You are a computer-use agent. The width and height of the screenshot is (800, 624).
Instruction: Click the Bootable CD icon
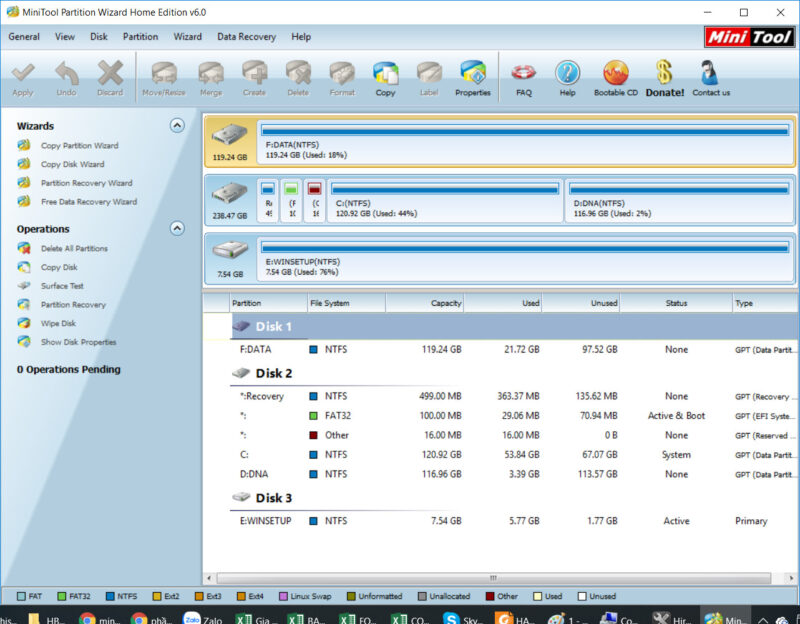point(616,77)
